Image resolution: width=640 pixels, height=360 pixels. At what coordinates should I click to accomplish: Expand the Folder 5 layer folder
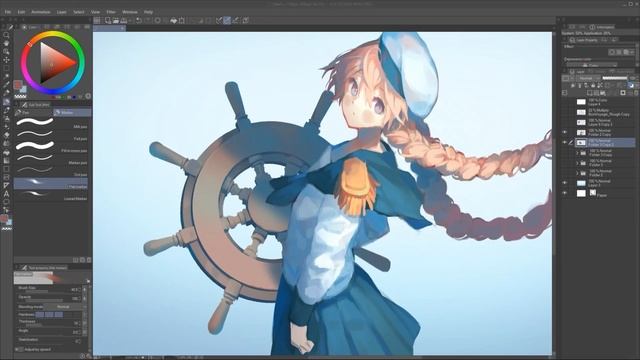pos(577,163)
